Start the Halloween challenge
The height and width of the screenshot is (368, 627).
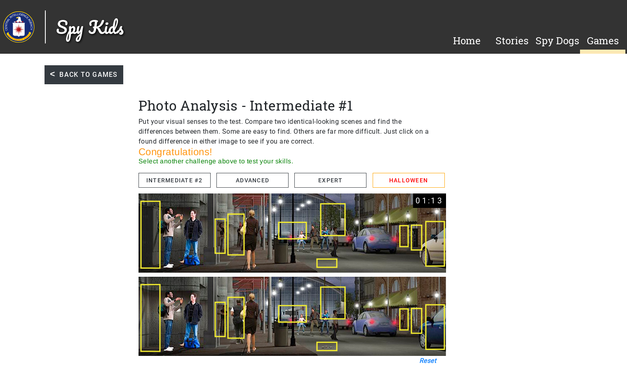point(408,180)
